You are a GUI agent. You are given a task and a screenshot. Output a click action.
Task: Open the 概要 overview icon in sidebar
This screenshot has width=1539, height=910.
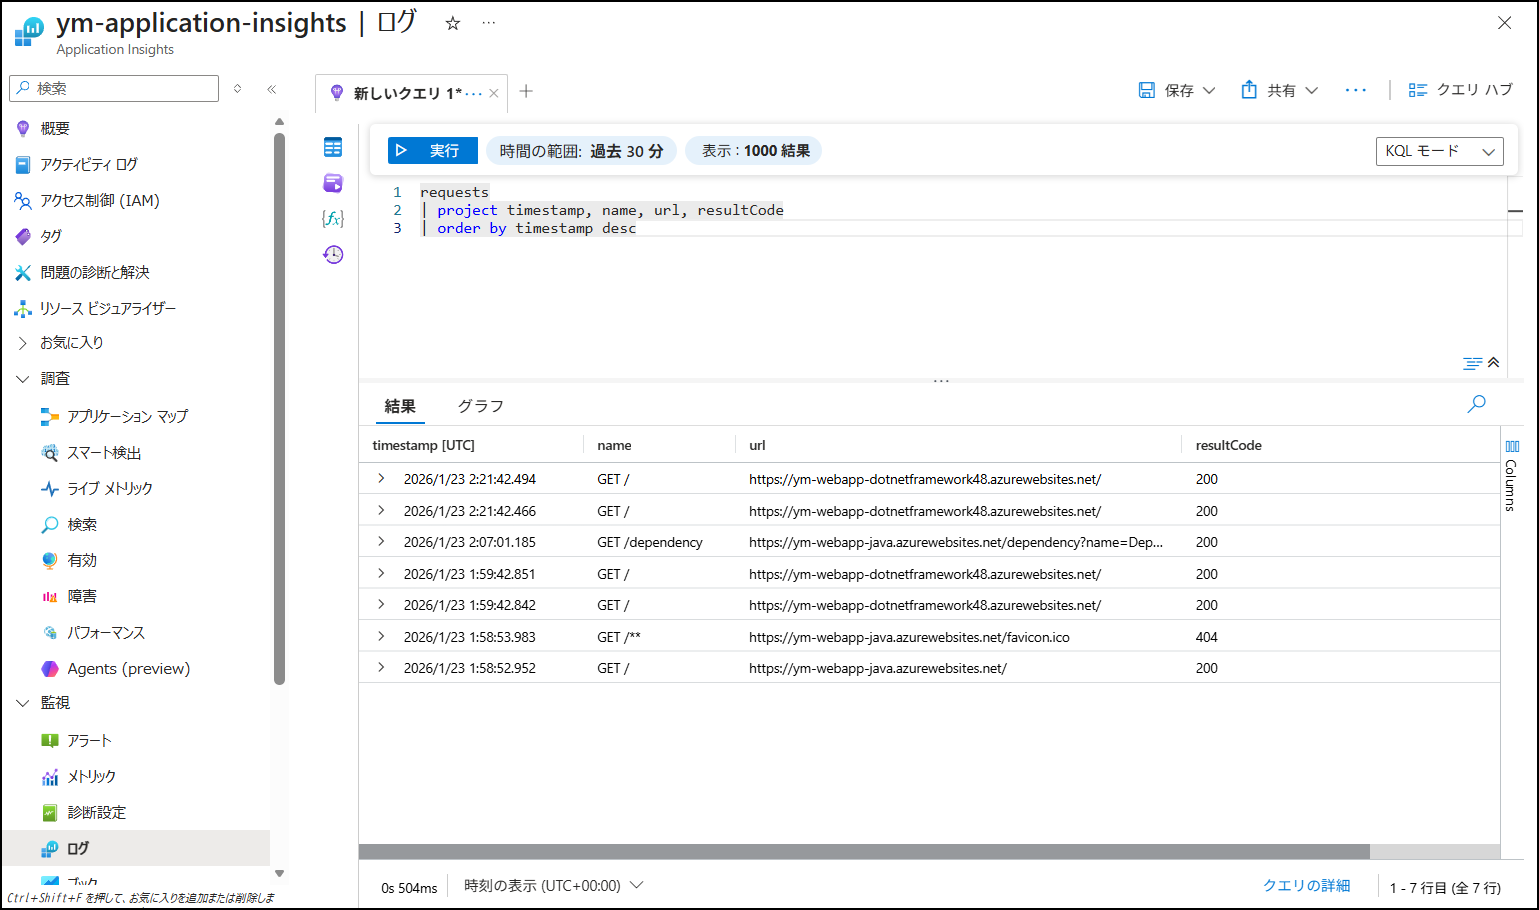(23, 128)
